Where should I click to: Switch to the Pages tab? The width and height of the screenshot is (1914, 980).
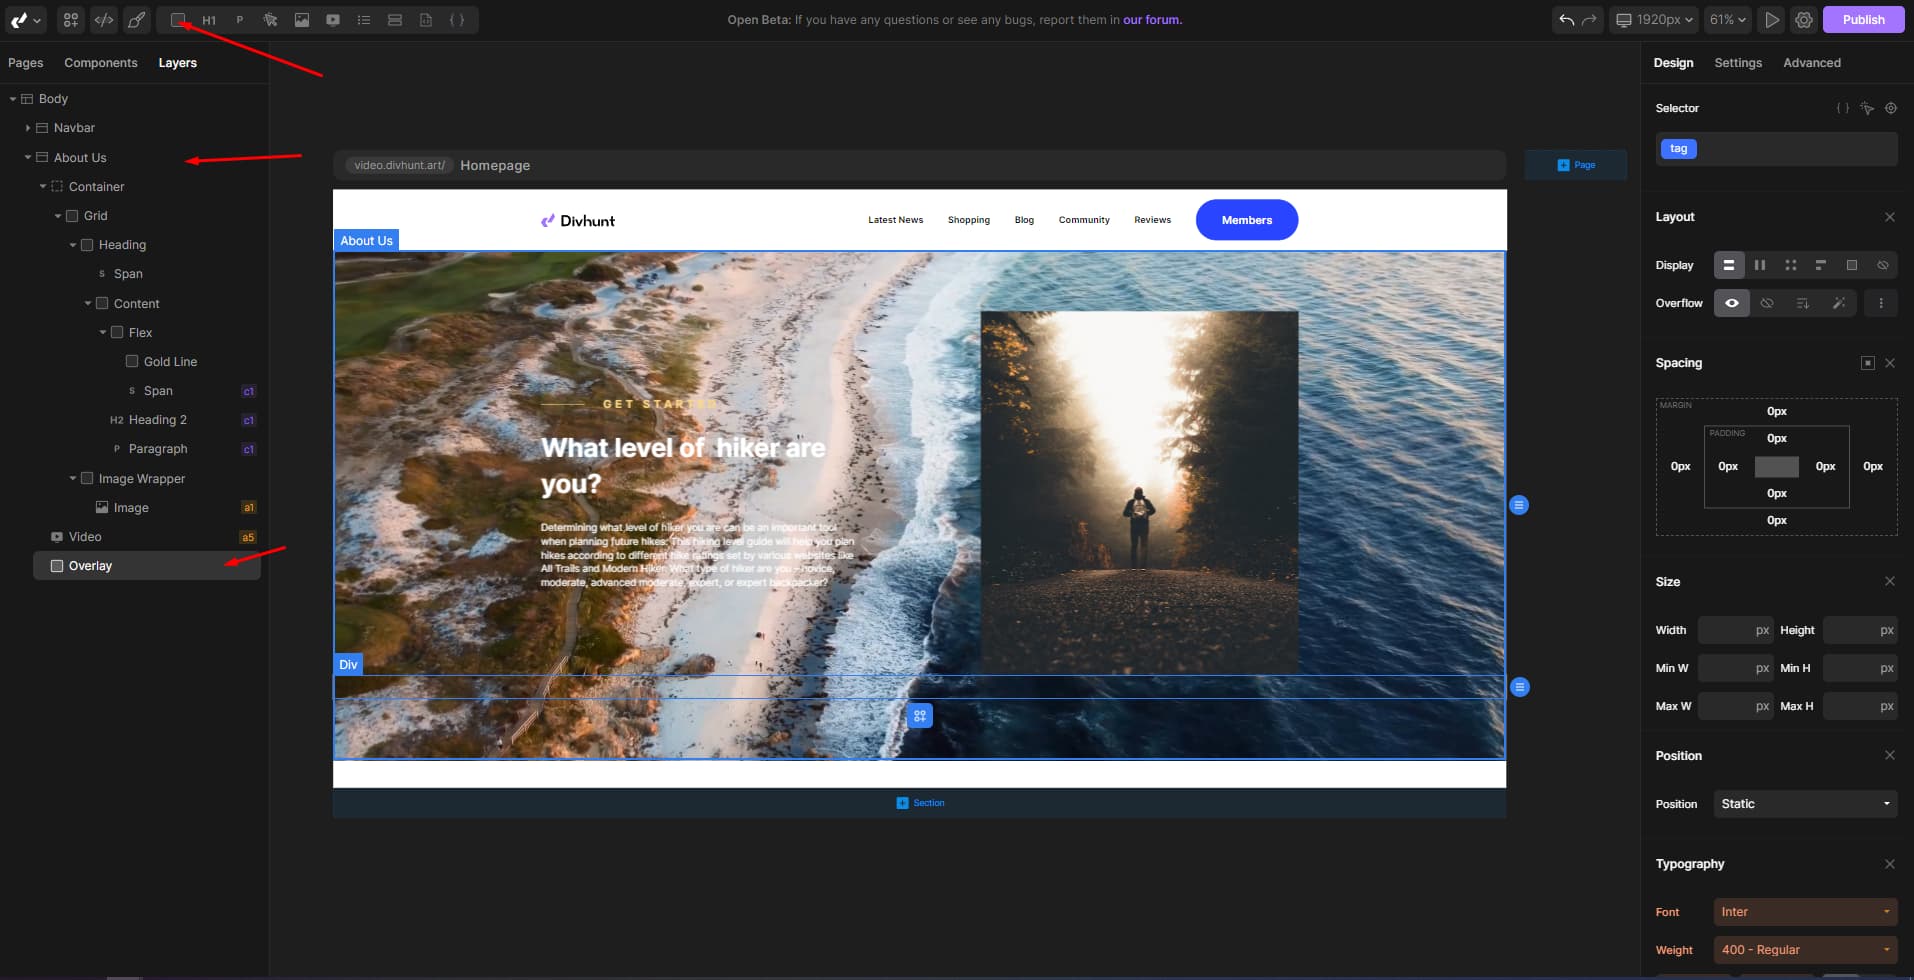pyautogui.click(x=26, y=62)
